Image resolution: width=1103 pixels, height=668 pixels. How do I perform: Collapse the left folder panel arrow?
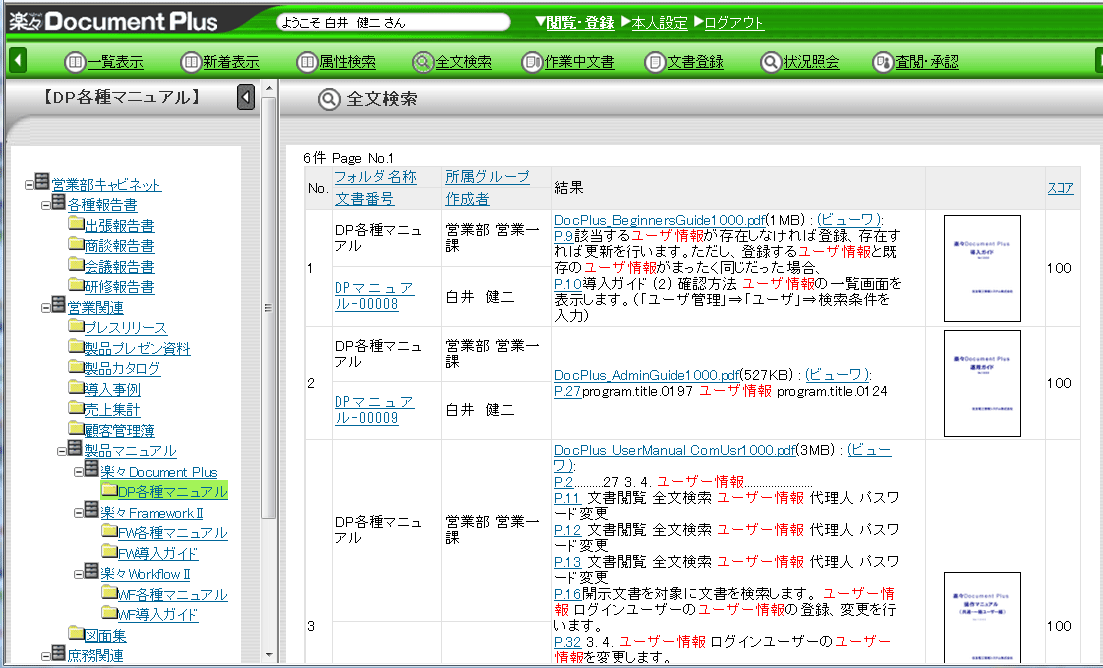pos(246,98)
